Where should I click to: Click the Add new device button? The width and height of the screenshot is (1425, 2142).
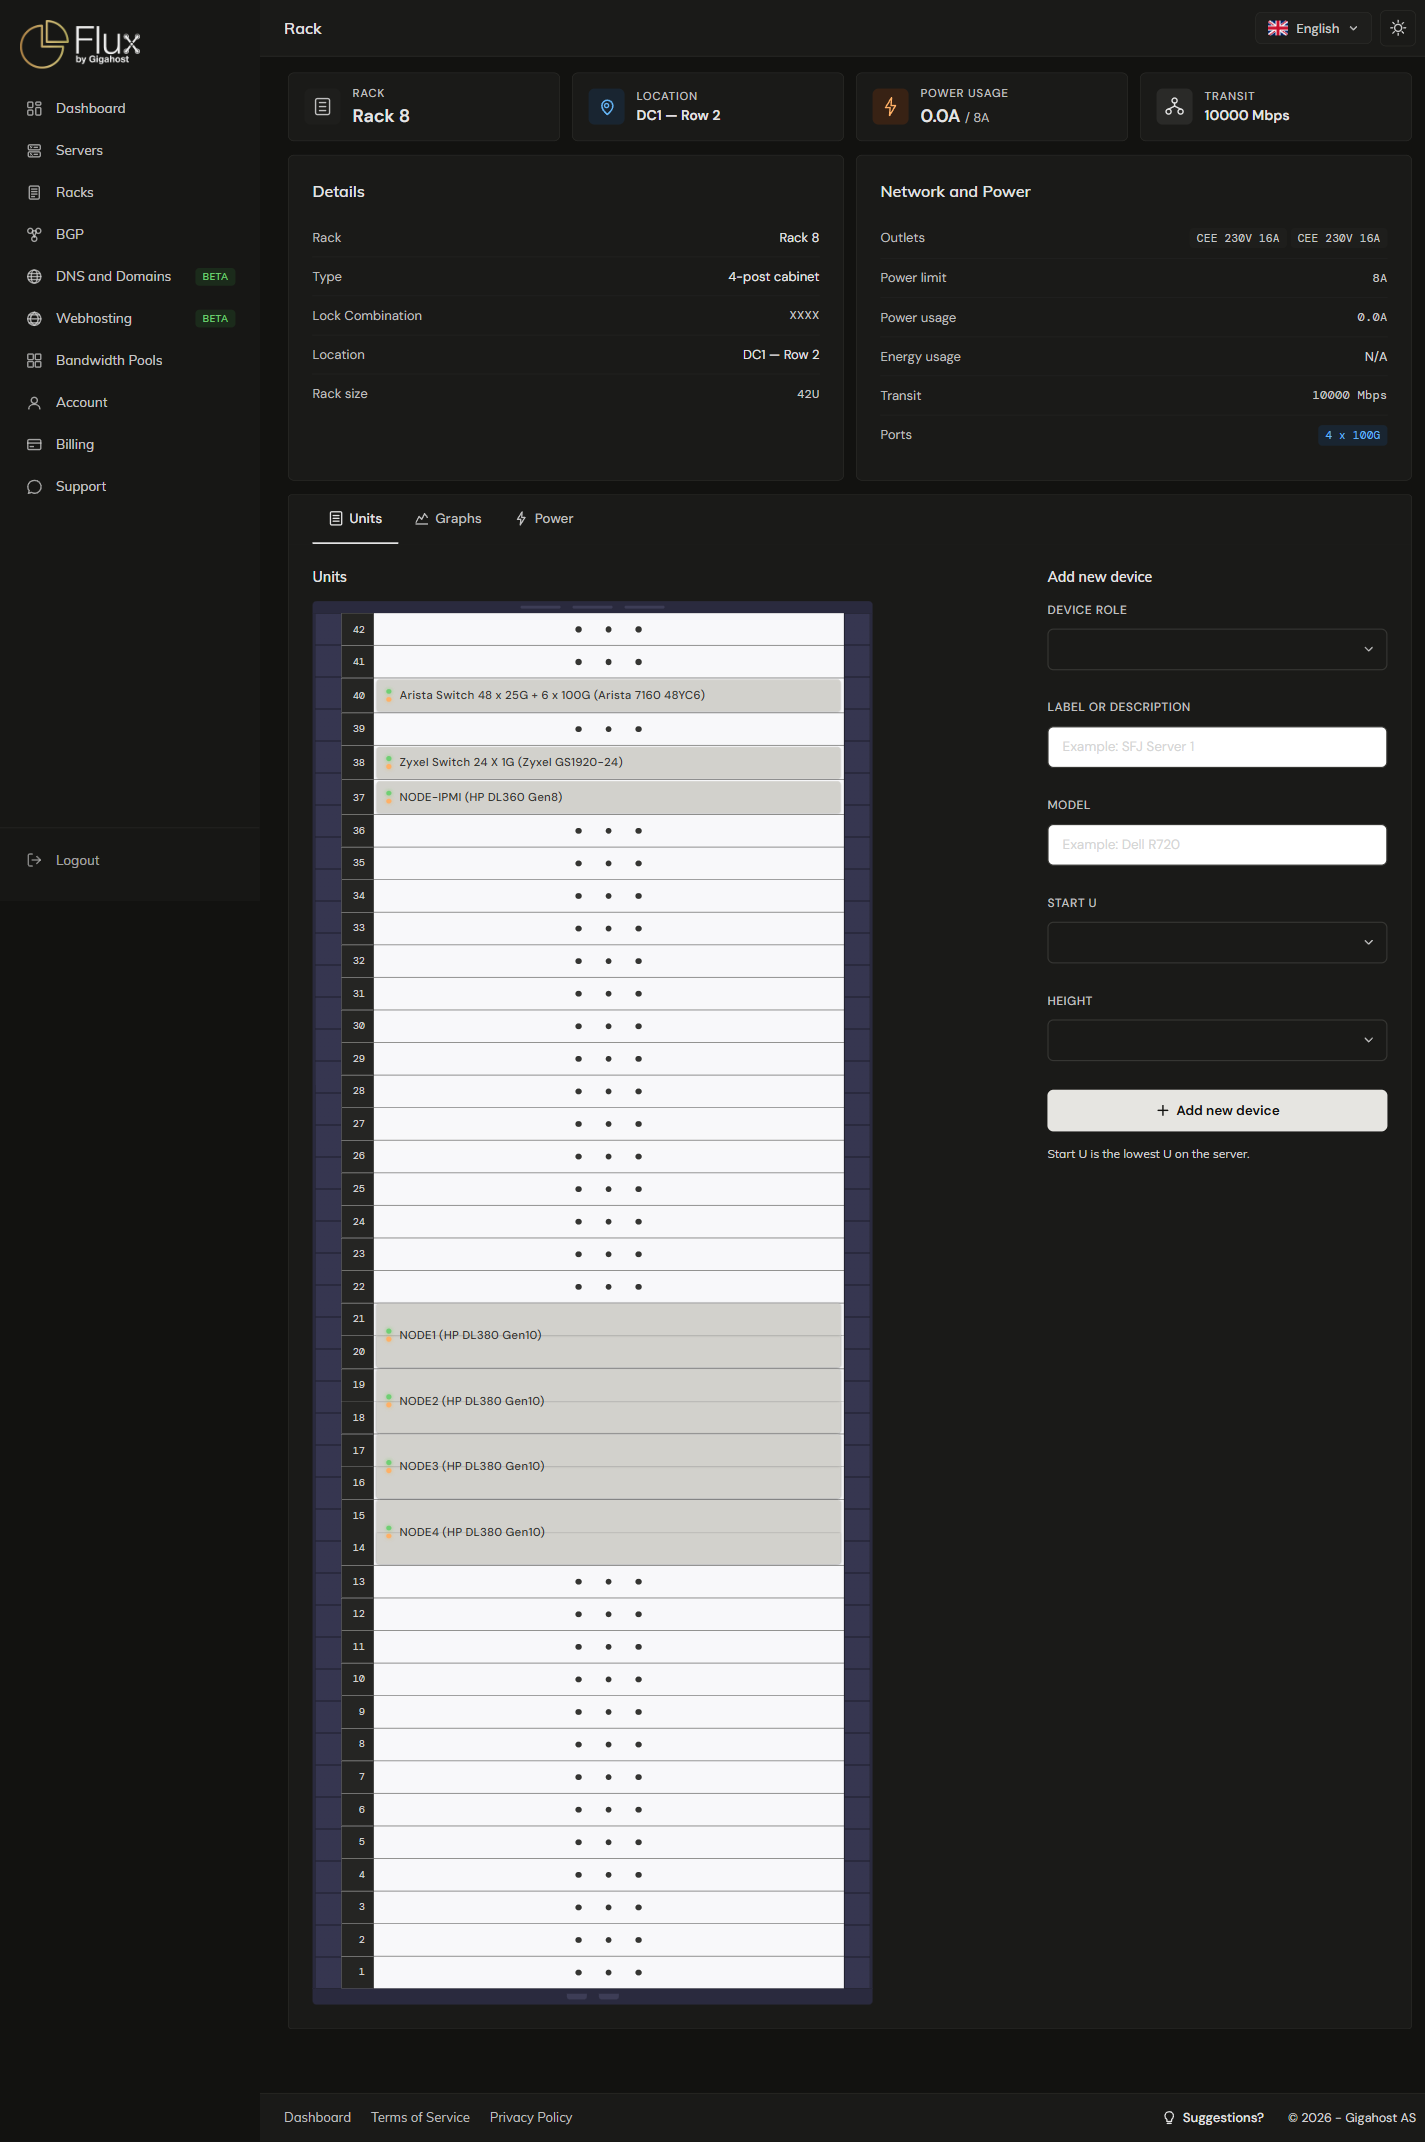pos(1217,1110)
